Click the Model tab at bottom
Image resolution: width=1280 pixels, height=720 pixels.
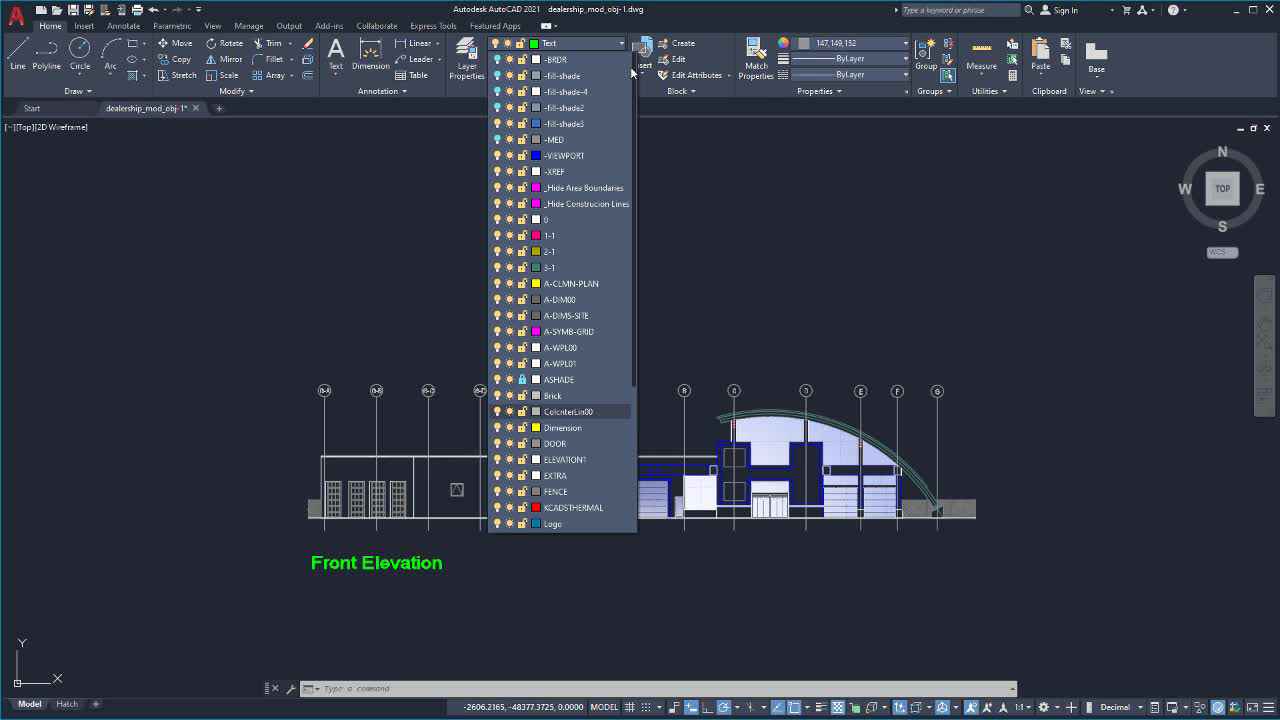click(29, 703)
